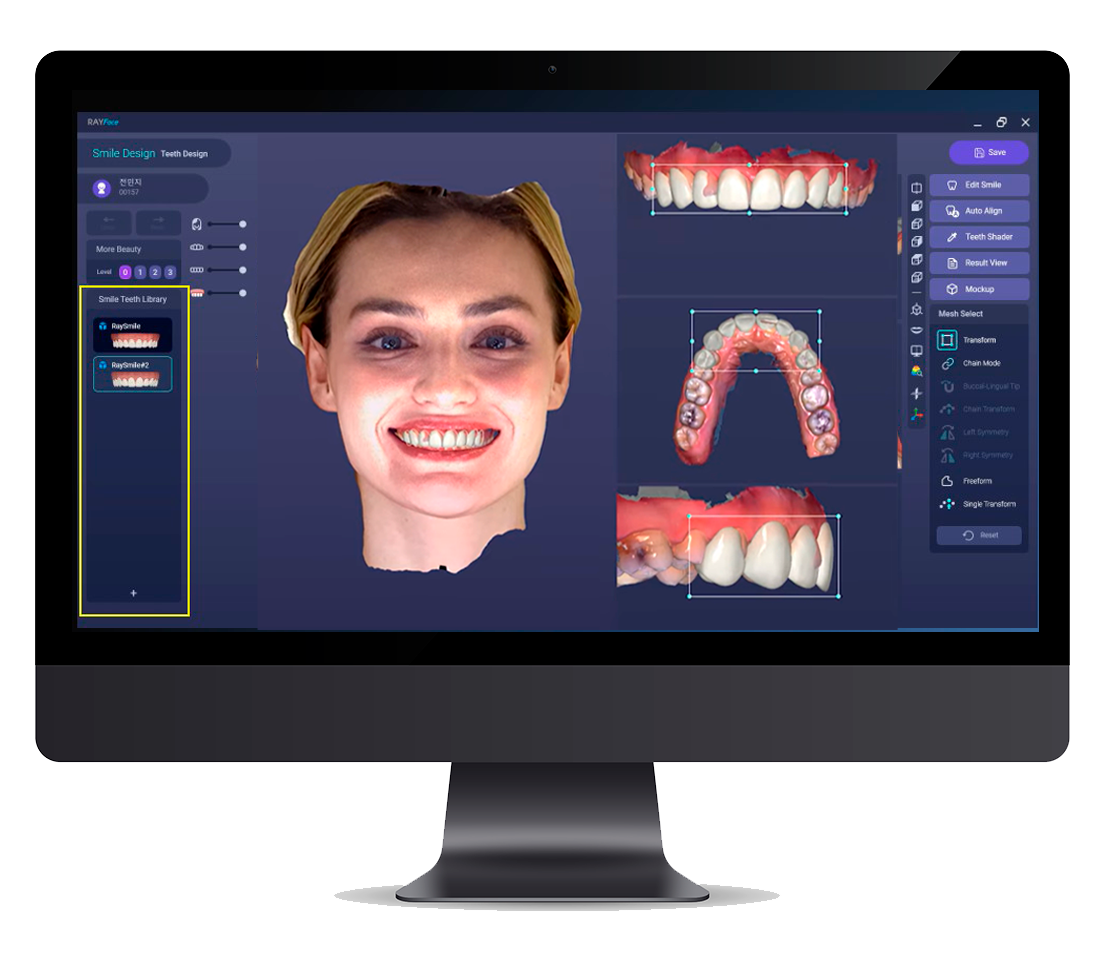The width and height of the screenshot is (1100, 961).
Task: Set More Beauty level to 0
Action: tap(124, 272)
